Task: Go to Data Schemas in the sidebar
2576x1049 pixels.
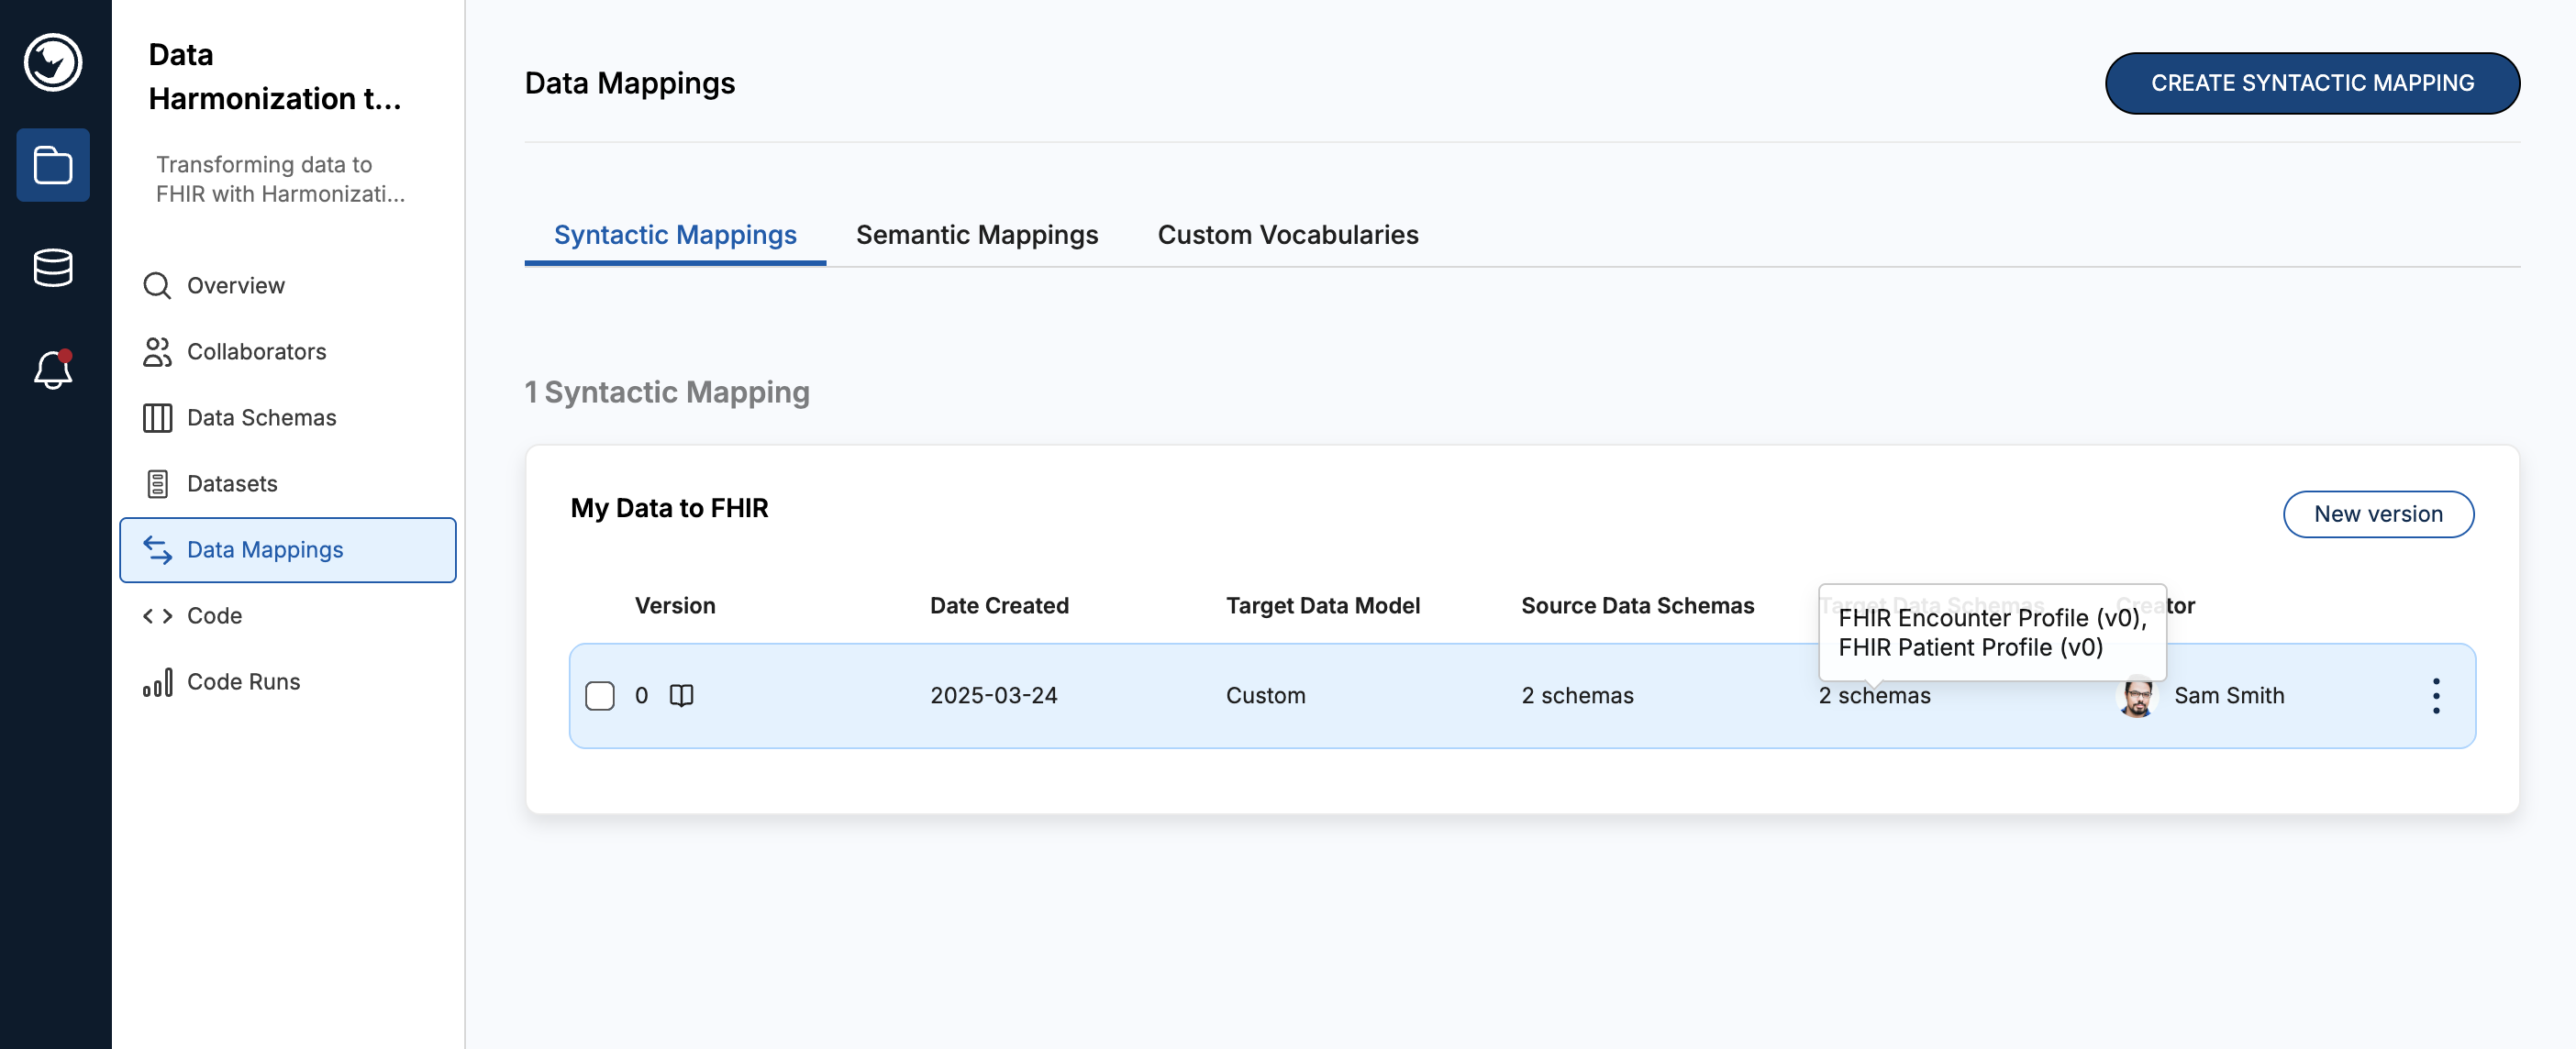Action: [288, 418]
